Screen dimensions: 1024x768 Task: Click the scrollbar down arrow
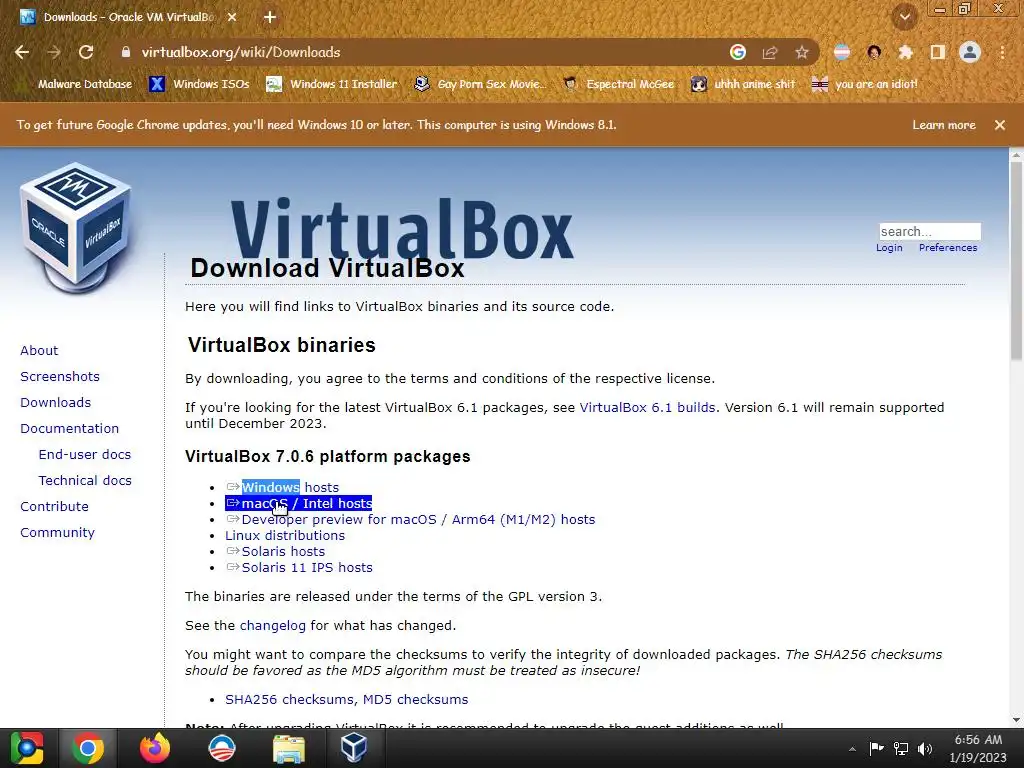[1016, 720]
